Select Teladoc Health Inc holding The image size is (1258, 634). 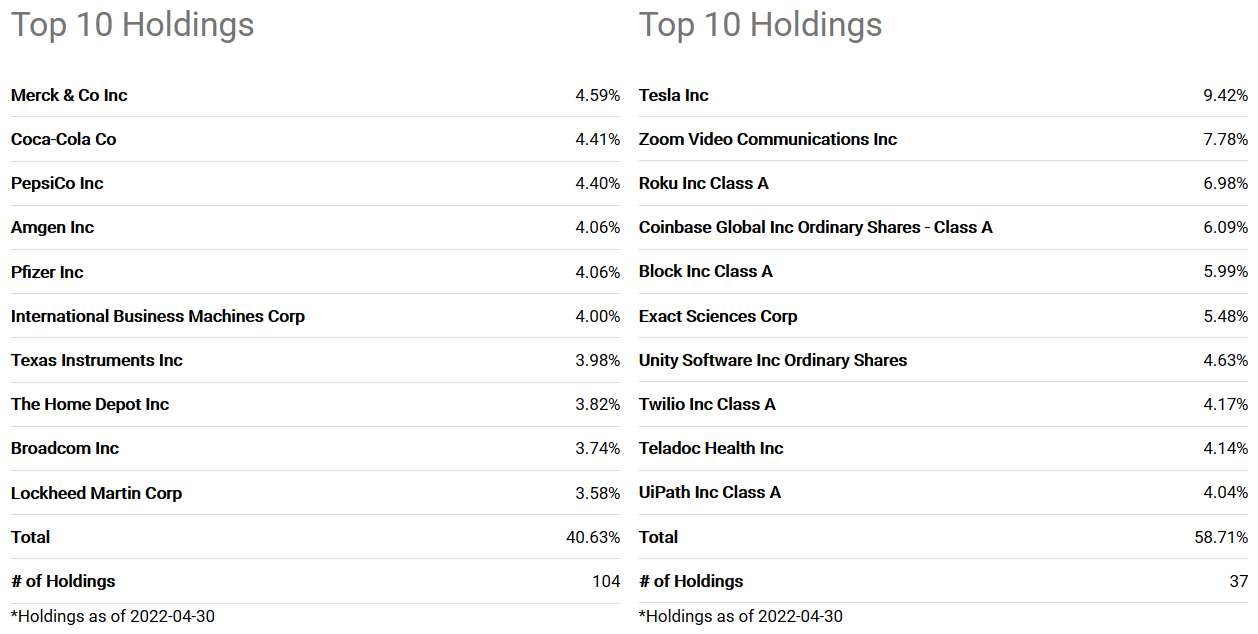711,448
